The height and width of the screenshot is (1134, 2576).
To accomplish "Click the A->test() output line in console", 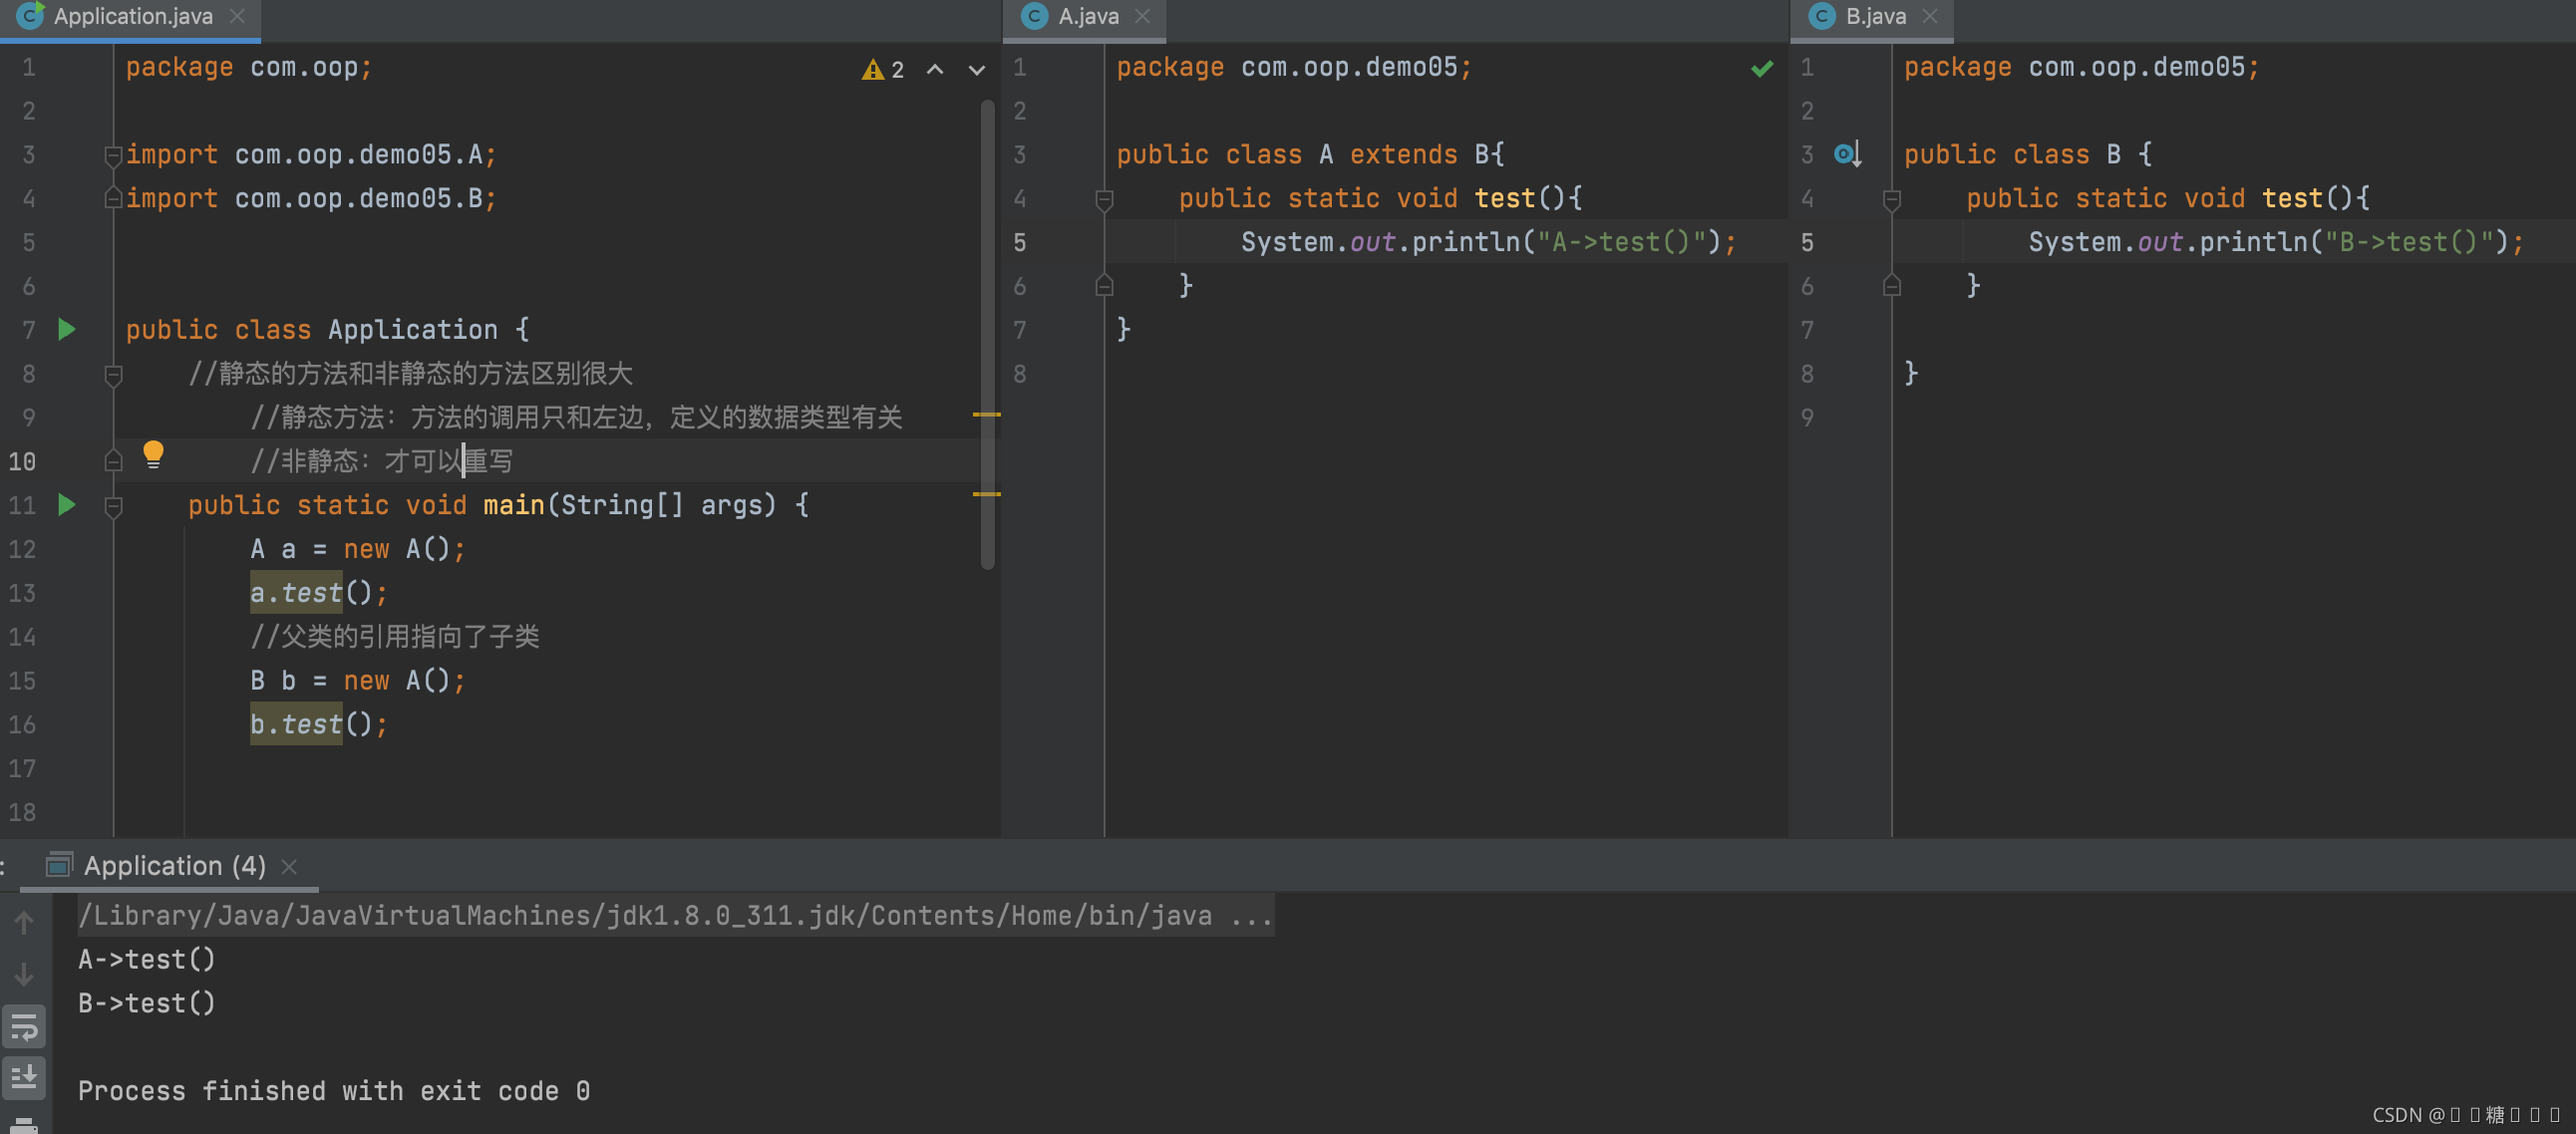I will point(146,959).
